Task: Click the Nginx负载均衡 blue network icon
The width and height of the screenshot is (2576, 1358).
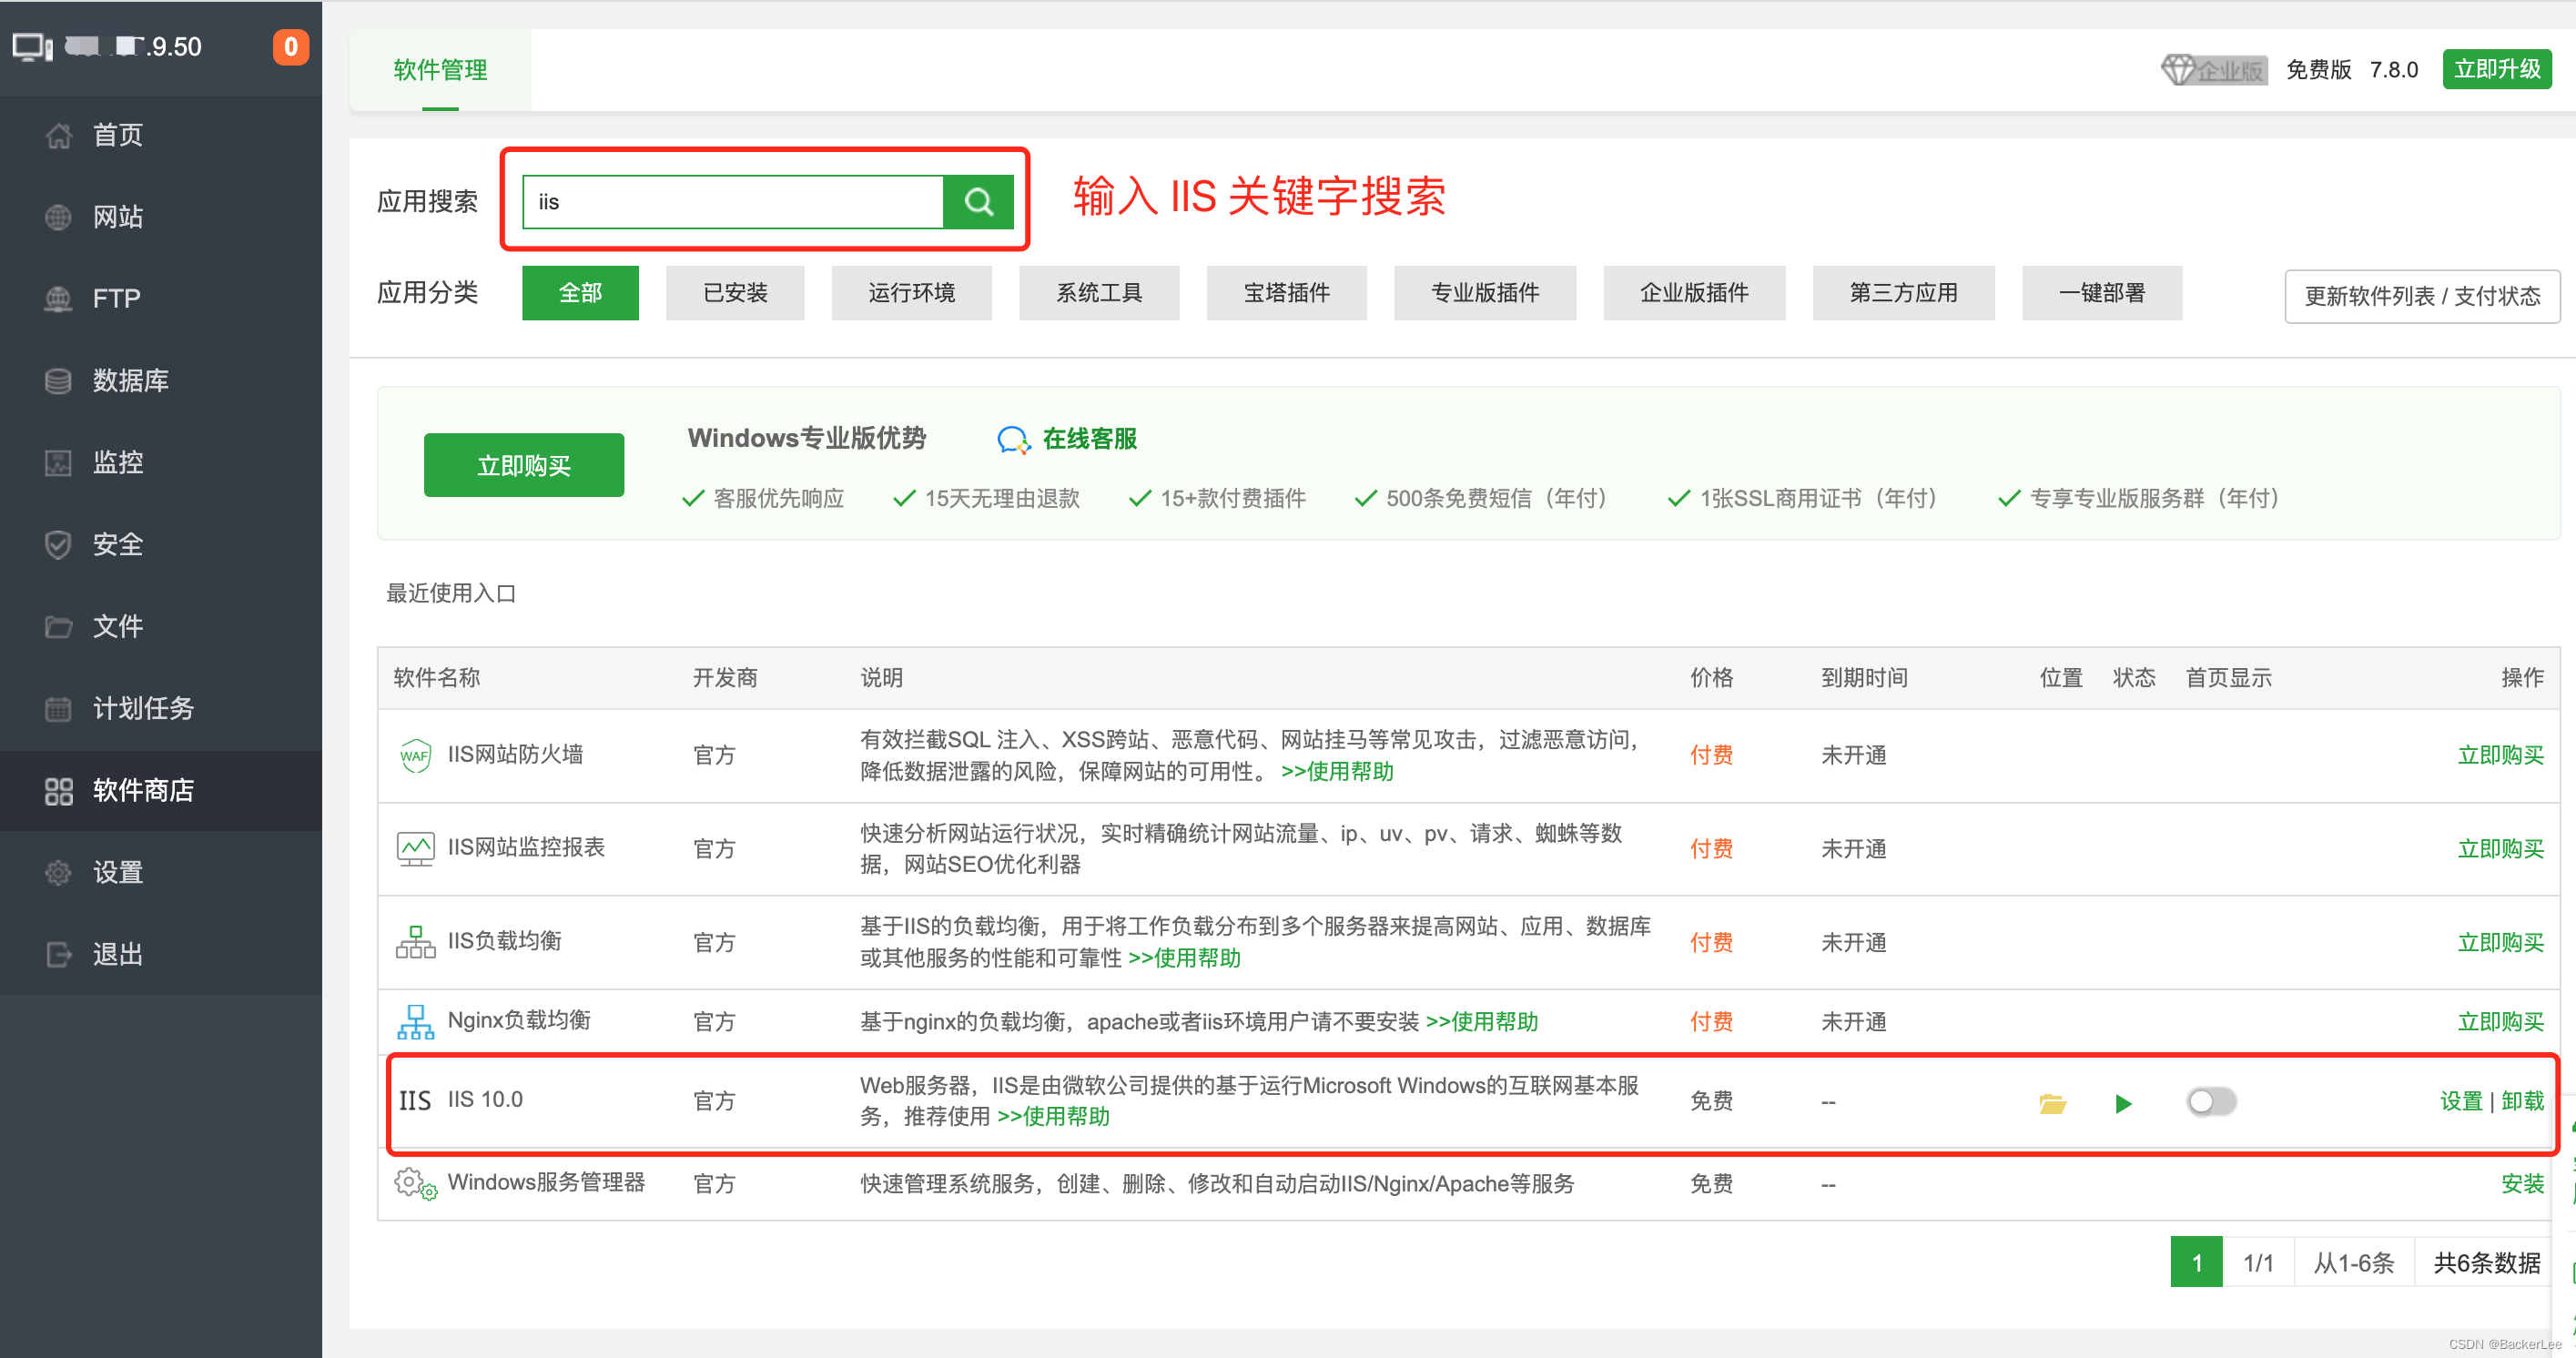Action: pos(415,1021)
